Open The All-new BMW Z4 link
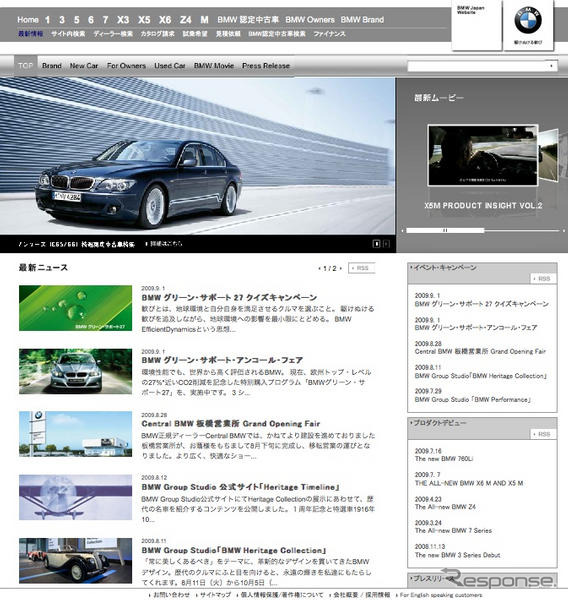 tap(445, 507)
